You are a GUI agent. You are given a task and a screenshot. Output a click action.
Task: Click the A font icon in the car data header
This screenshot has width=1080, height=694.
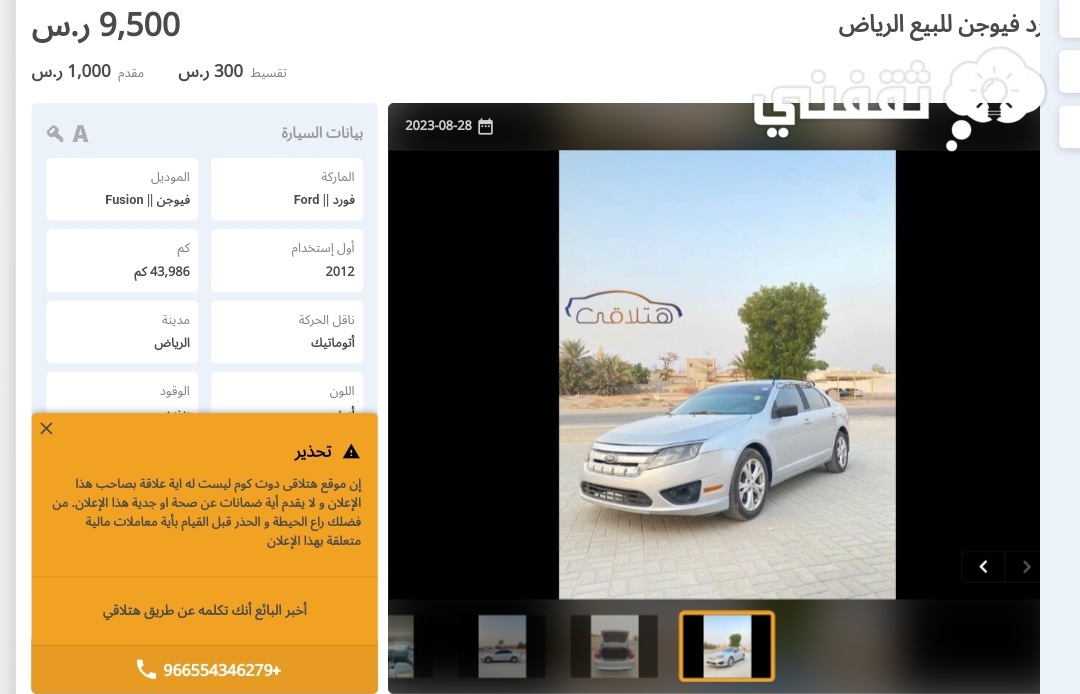[81, 134]
